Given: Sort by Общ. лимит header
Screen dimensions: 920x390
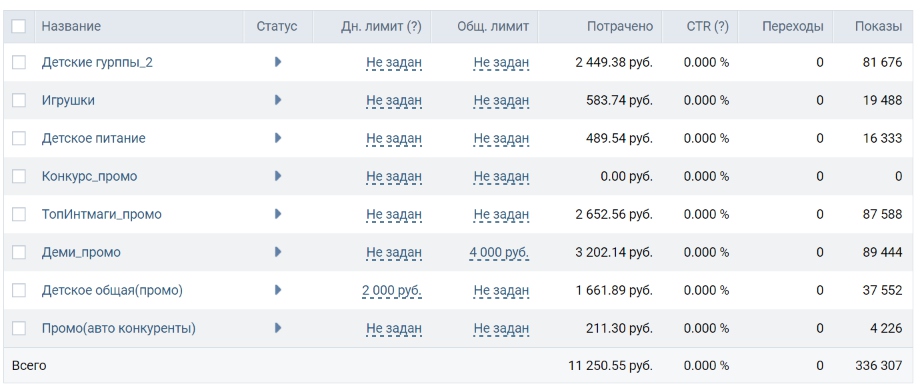Looking at the screenshot, I should [x=493, y=26].
